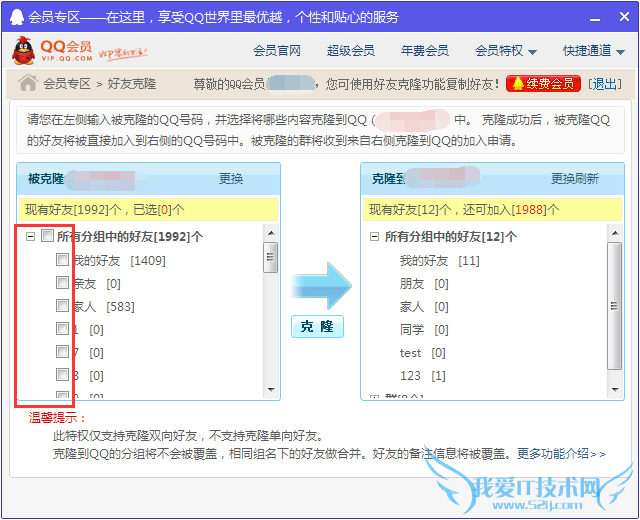Open the 会员特权 dropdown arrow

click(532, 52)
